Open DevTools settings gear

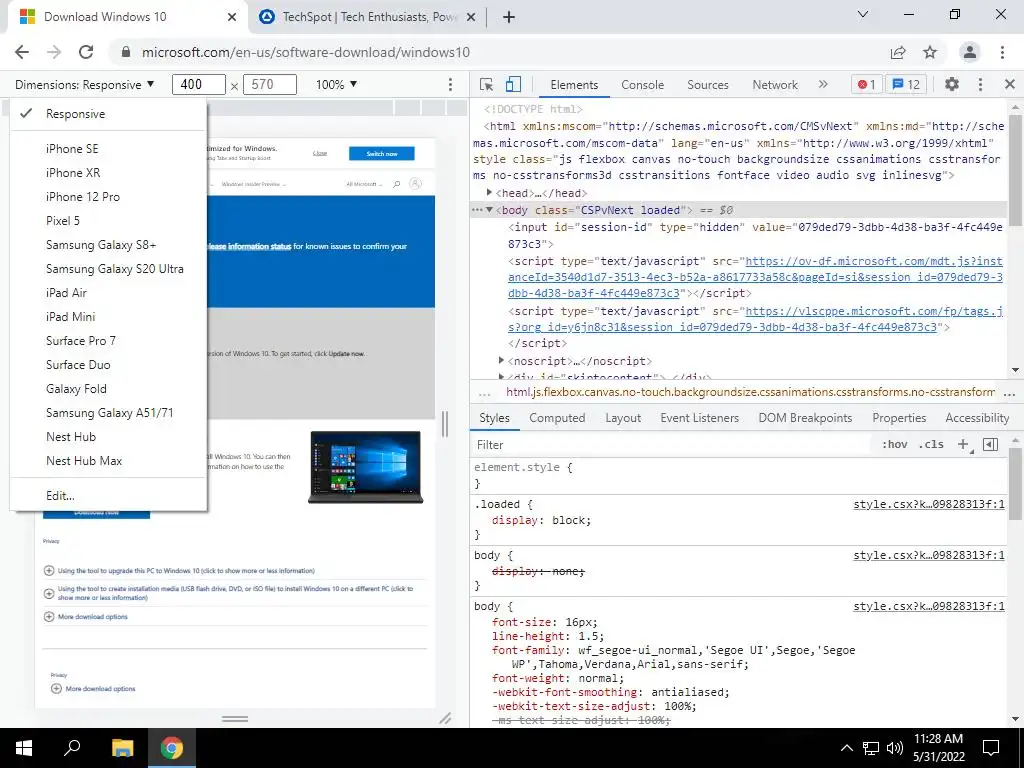pyautogui.click(x=952, y=84)
